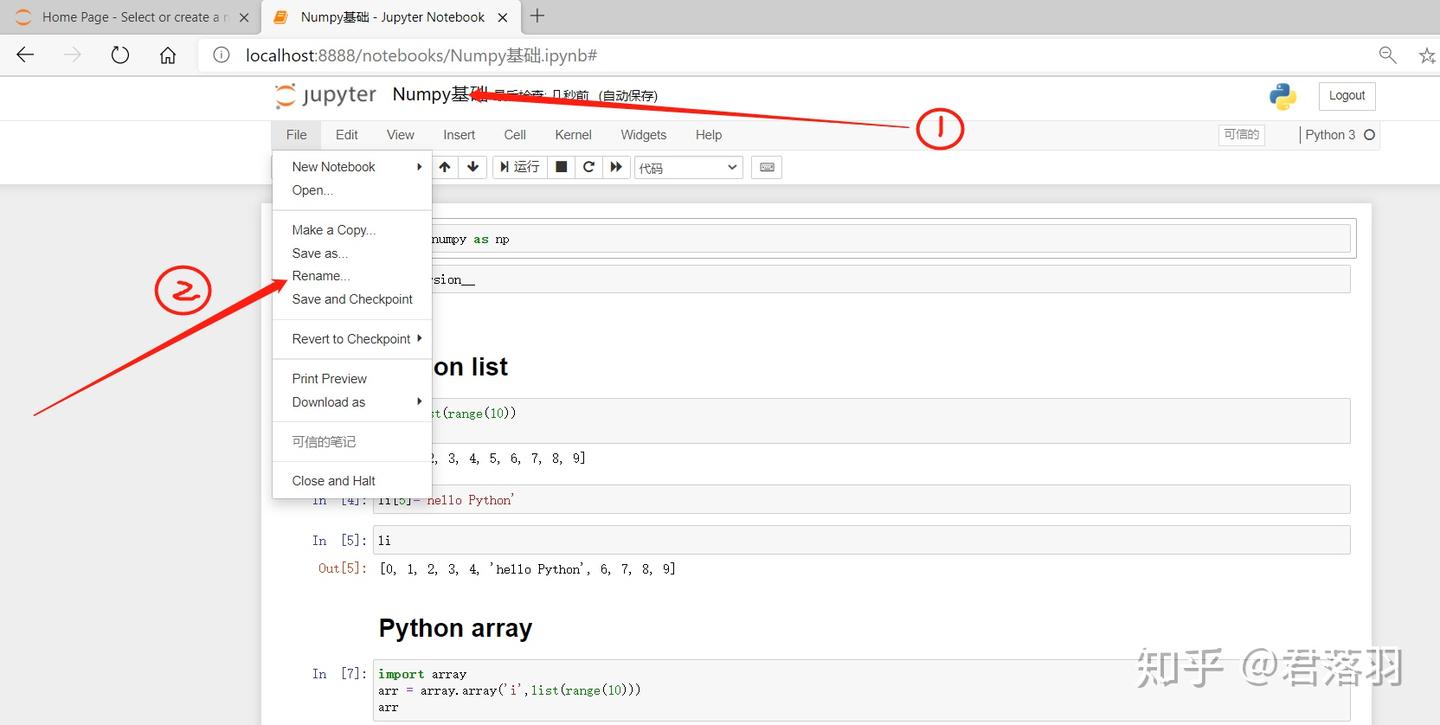
Task: Interrupt the kernel with the stop icon
Action: pyautogui.click(x=560, y=167)
